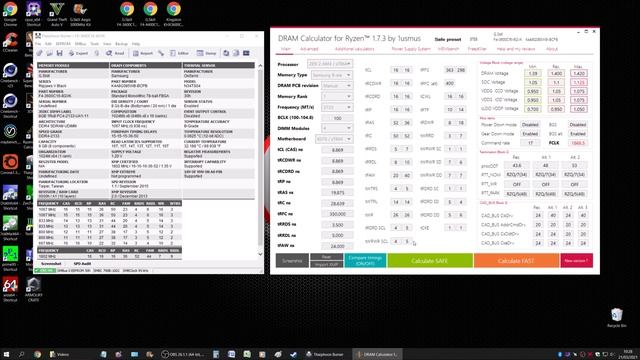Open the Recycle Bin on the desktop
Screen dimensions: 640x360
616,318
